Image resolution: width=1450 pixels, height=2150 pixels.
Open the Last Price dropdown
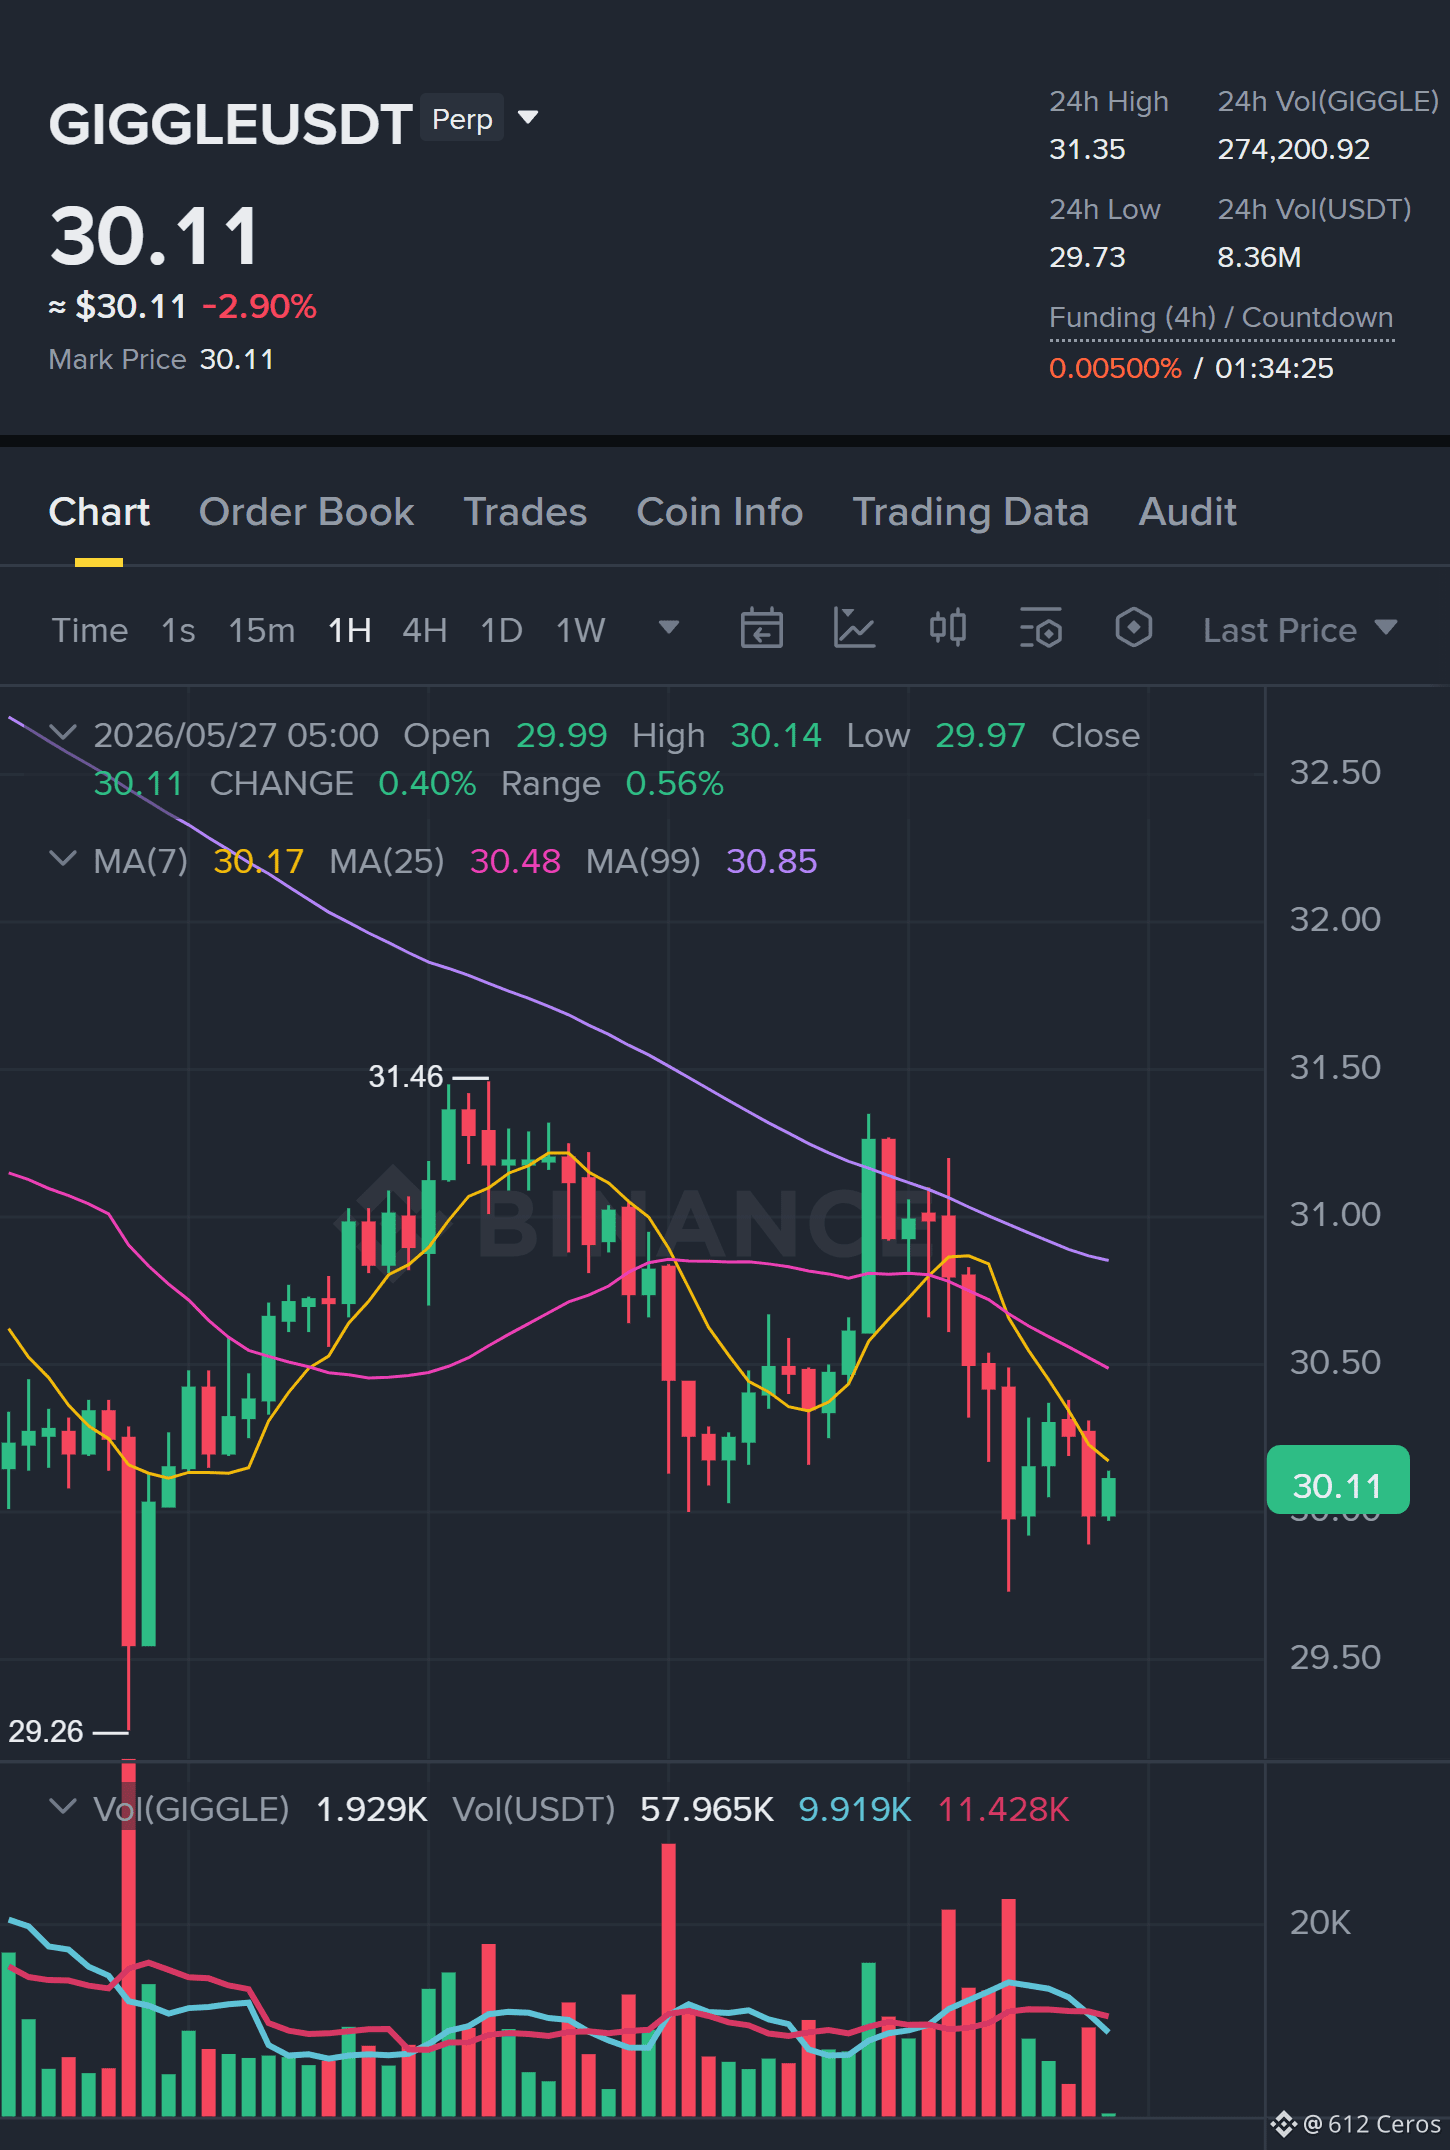[1299, 630]
